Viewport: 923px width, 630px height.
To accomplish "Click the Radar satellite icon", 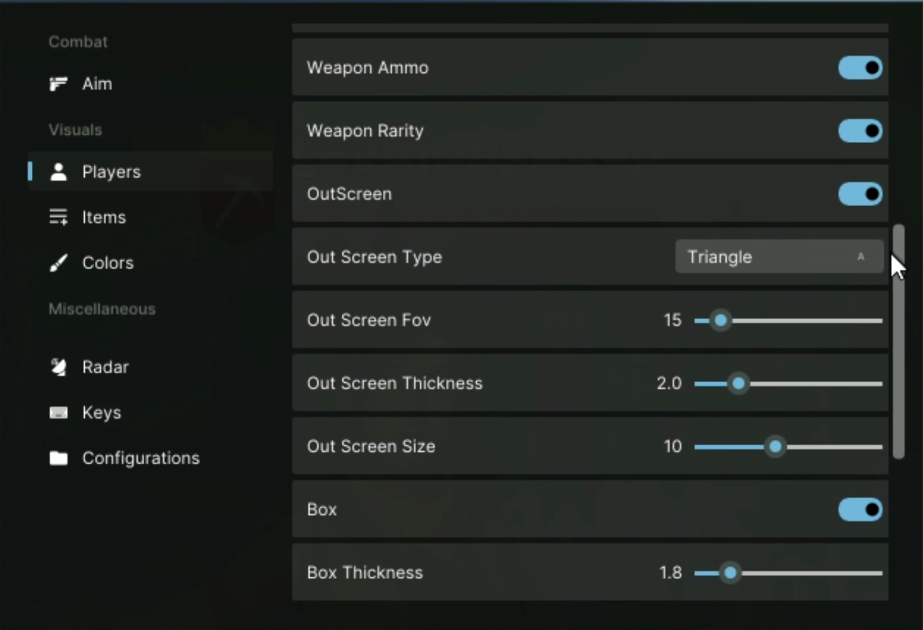I will point(59,367).
